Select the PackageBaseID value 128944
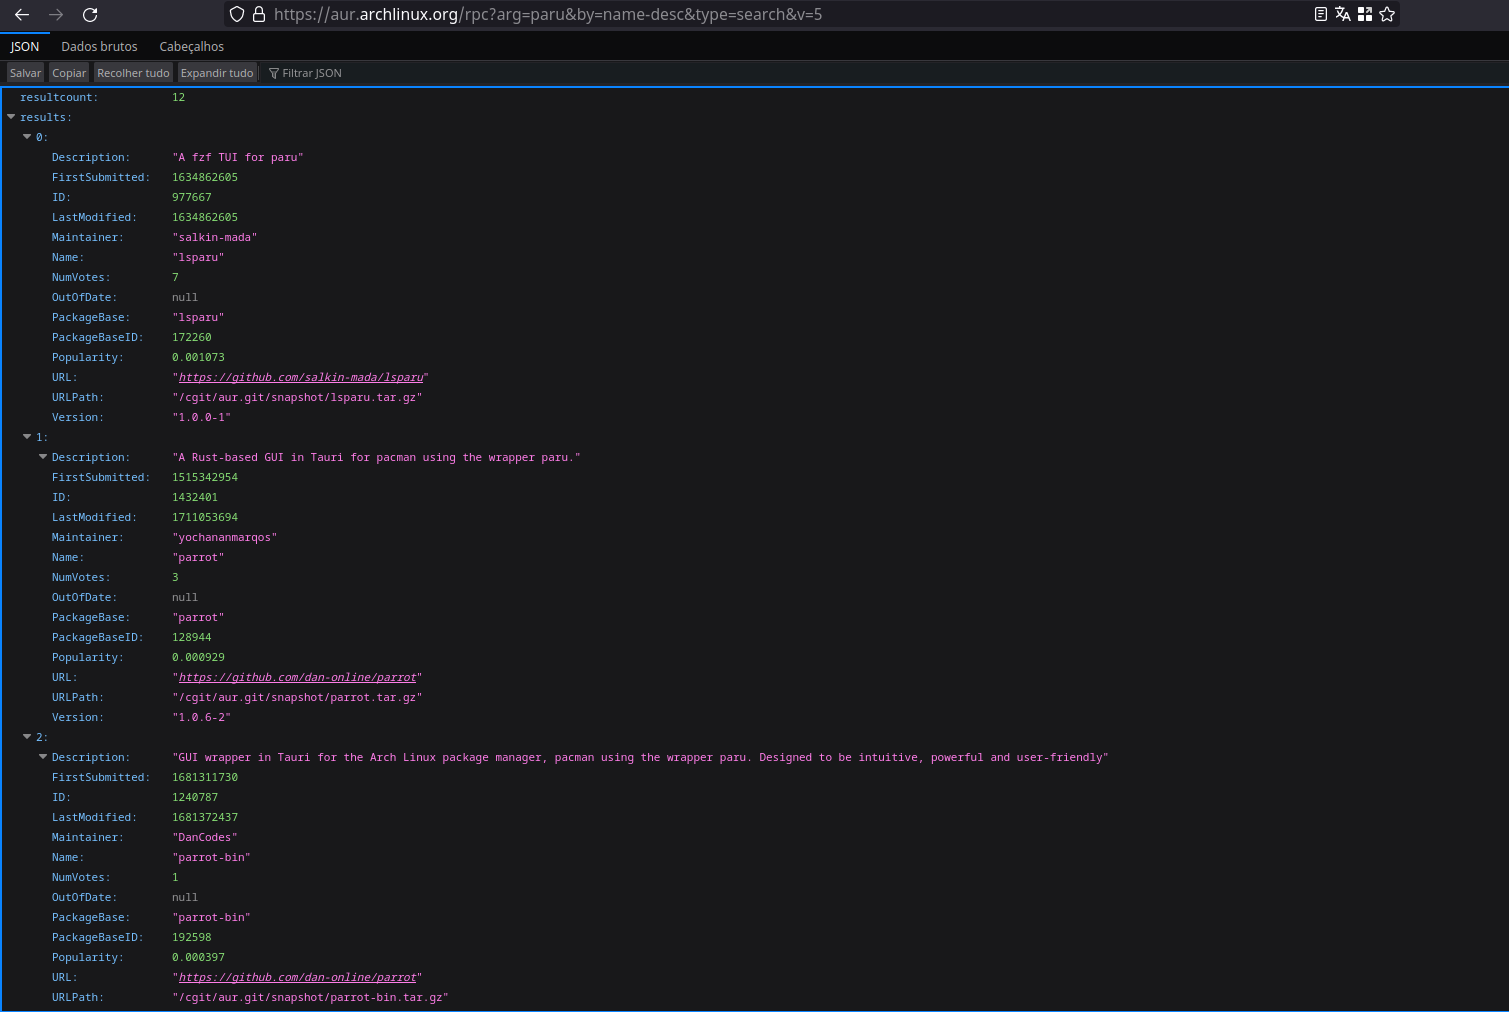Screen dimensions: 1509x1012 coord(192,637)
